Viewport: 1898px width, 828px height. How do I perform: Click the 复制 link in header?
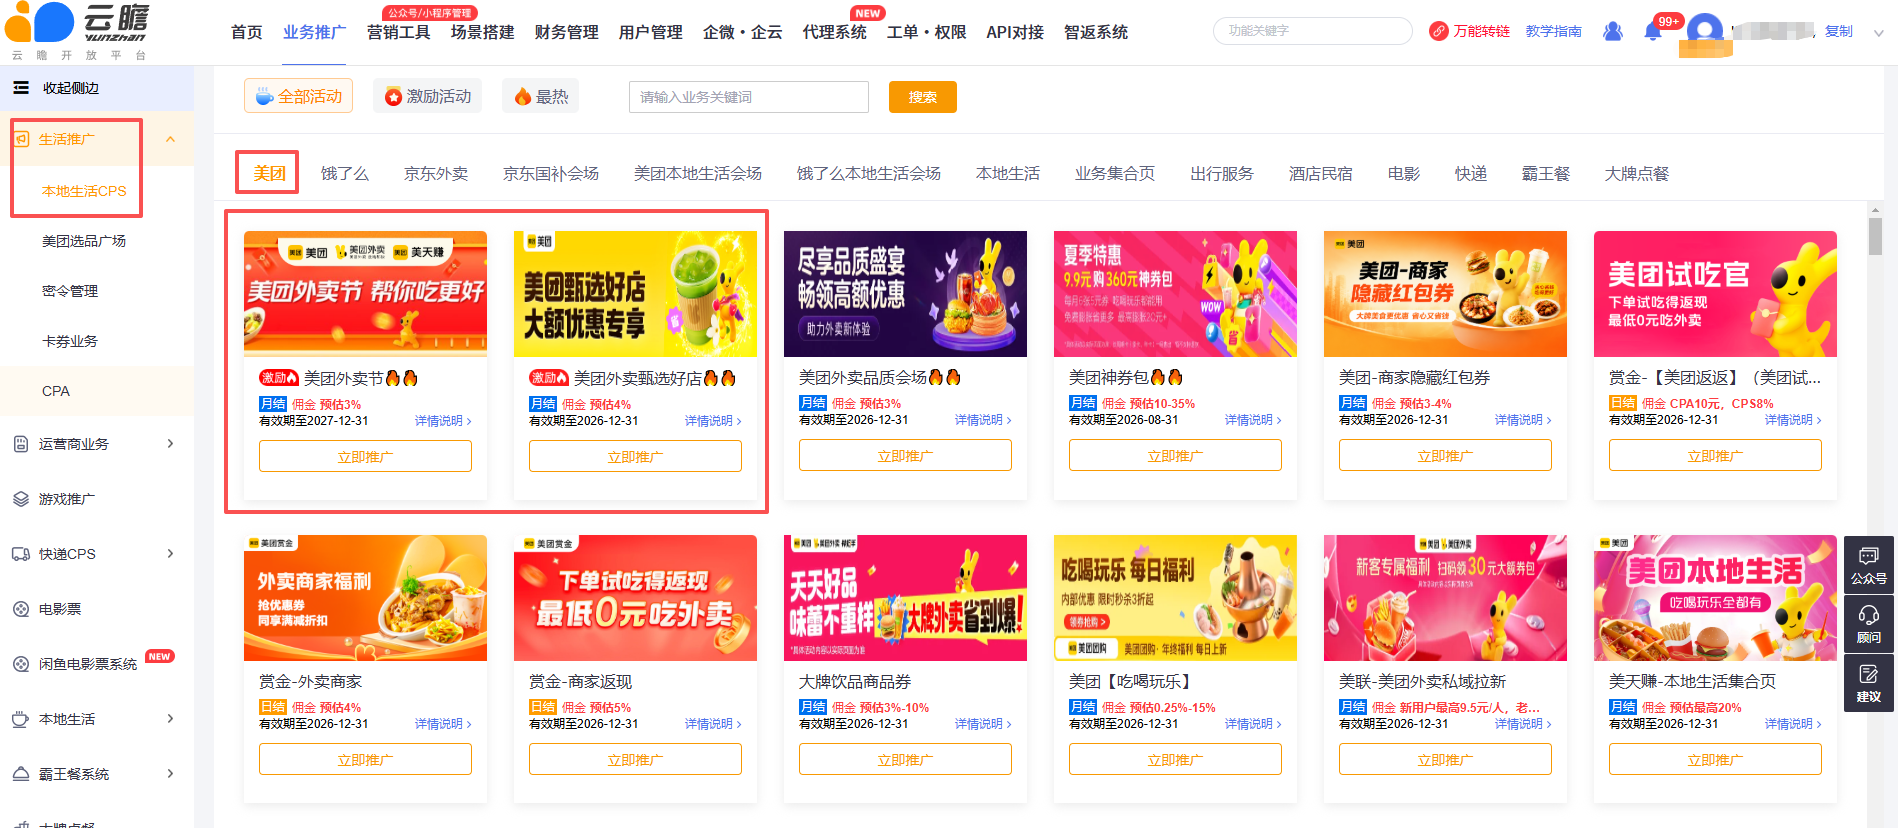click(1839, 31)
